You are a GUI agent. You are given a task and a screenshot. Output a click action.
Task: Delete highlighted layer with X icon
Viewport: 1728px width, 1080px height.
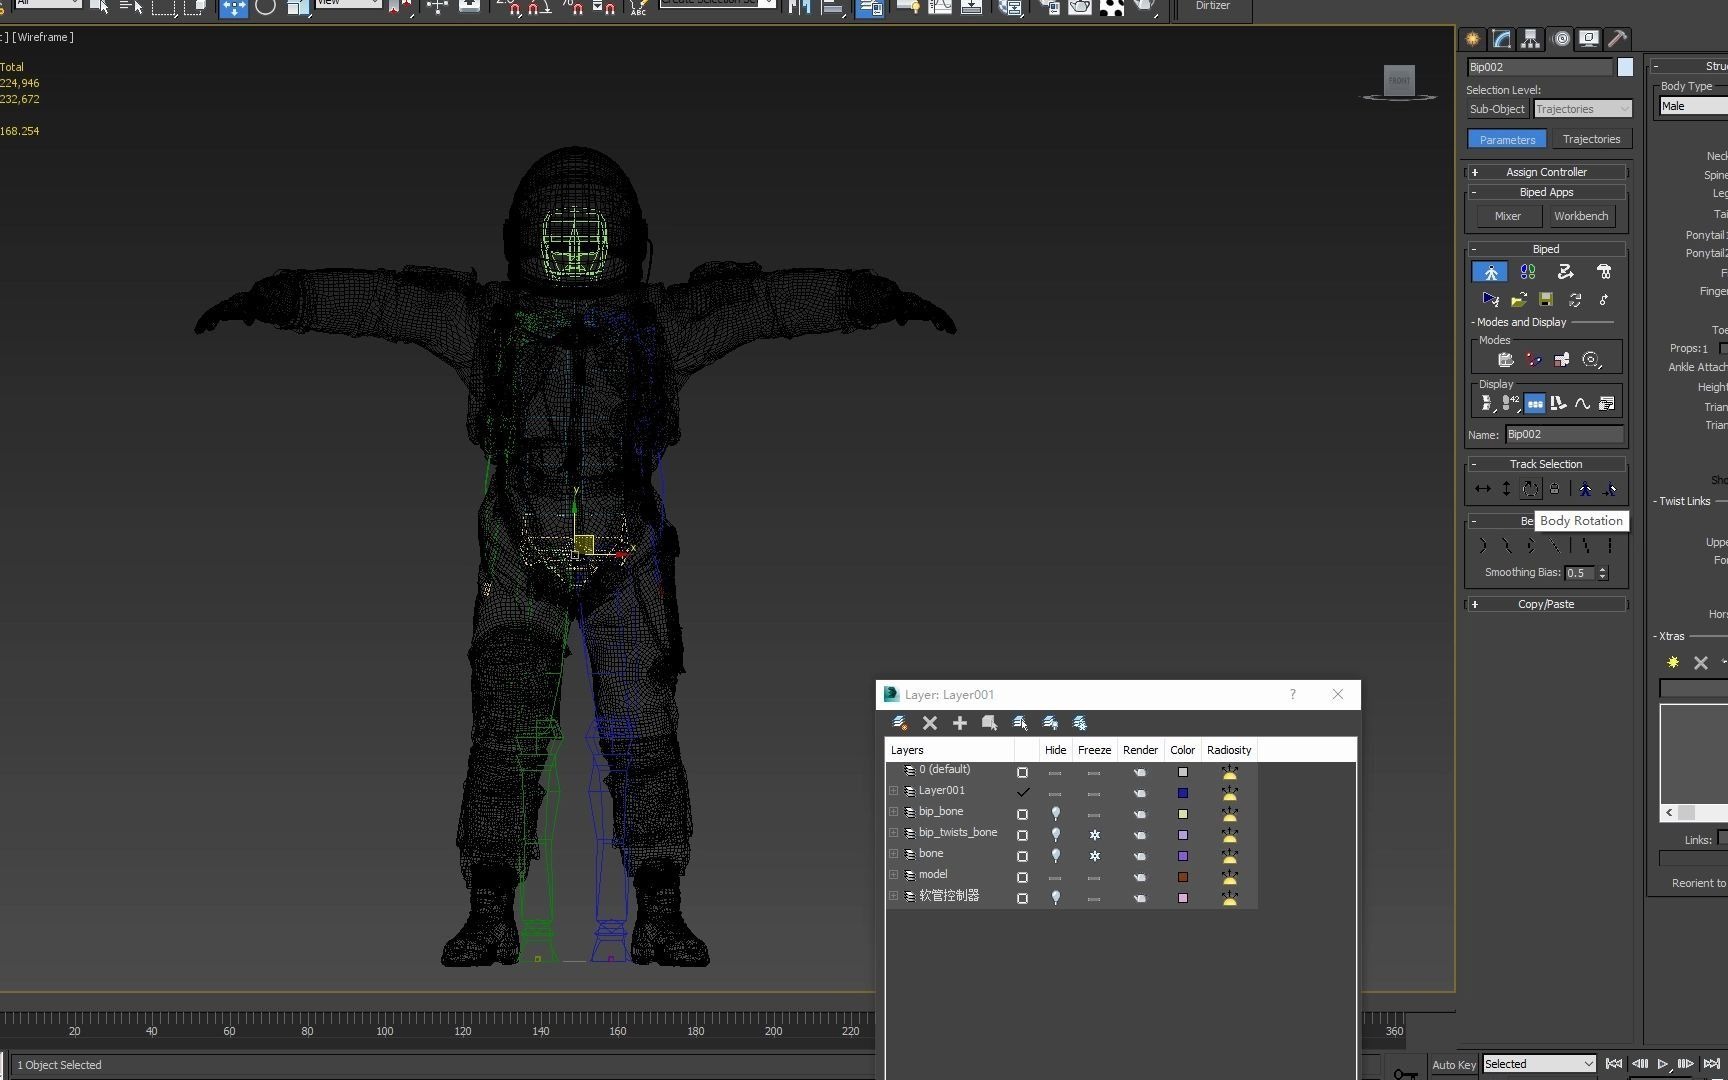(930, 723)
